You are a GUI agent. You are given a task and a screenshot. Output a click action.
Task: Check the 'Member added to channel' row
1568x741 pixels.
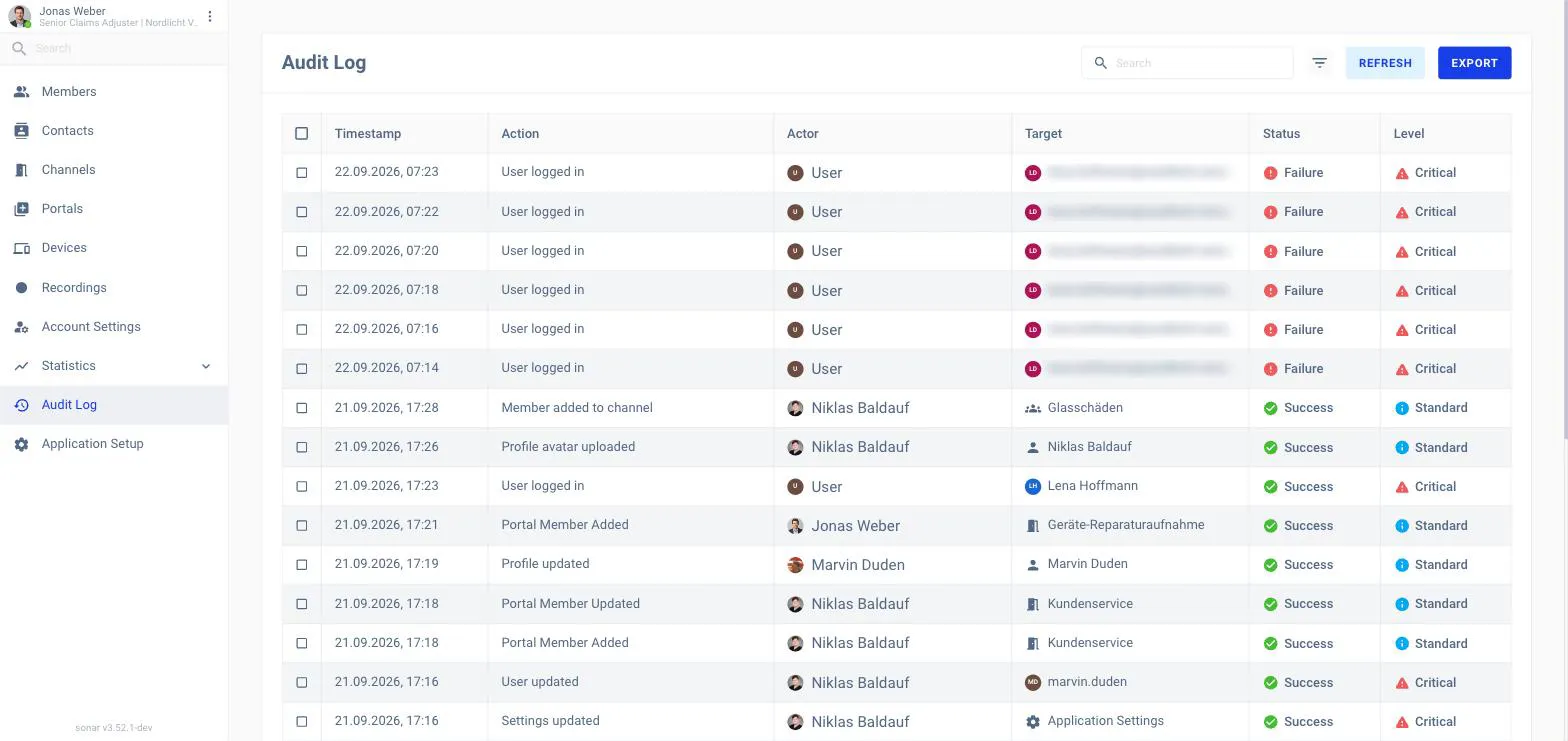[302, 408]
